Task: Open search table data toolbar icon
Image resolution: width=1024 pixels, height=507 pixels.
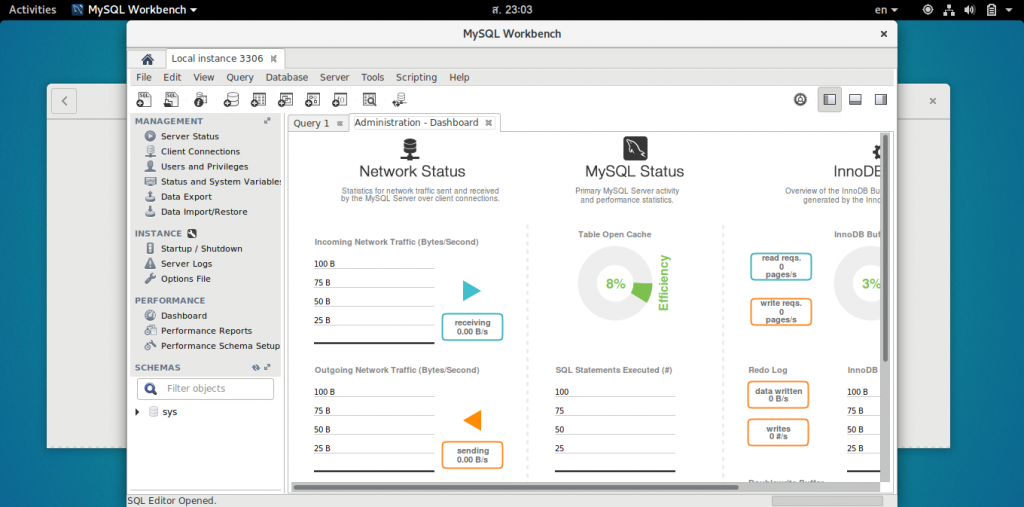Action: click(x=370, y=99)
